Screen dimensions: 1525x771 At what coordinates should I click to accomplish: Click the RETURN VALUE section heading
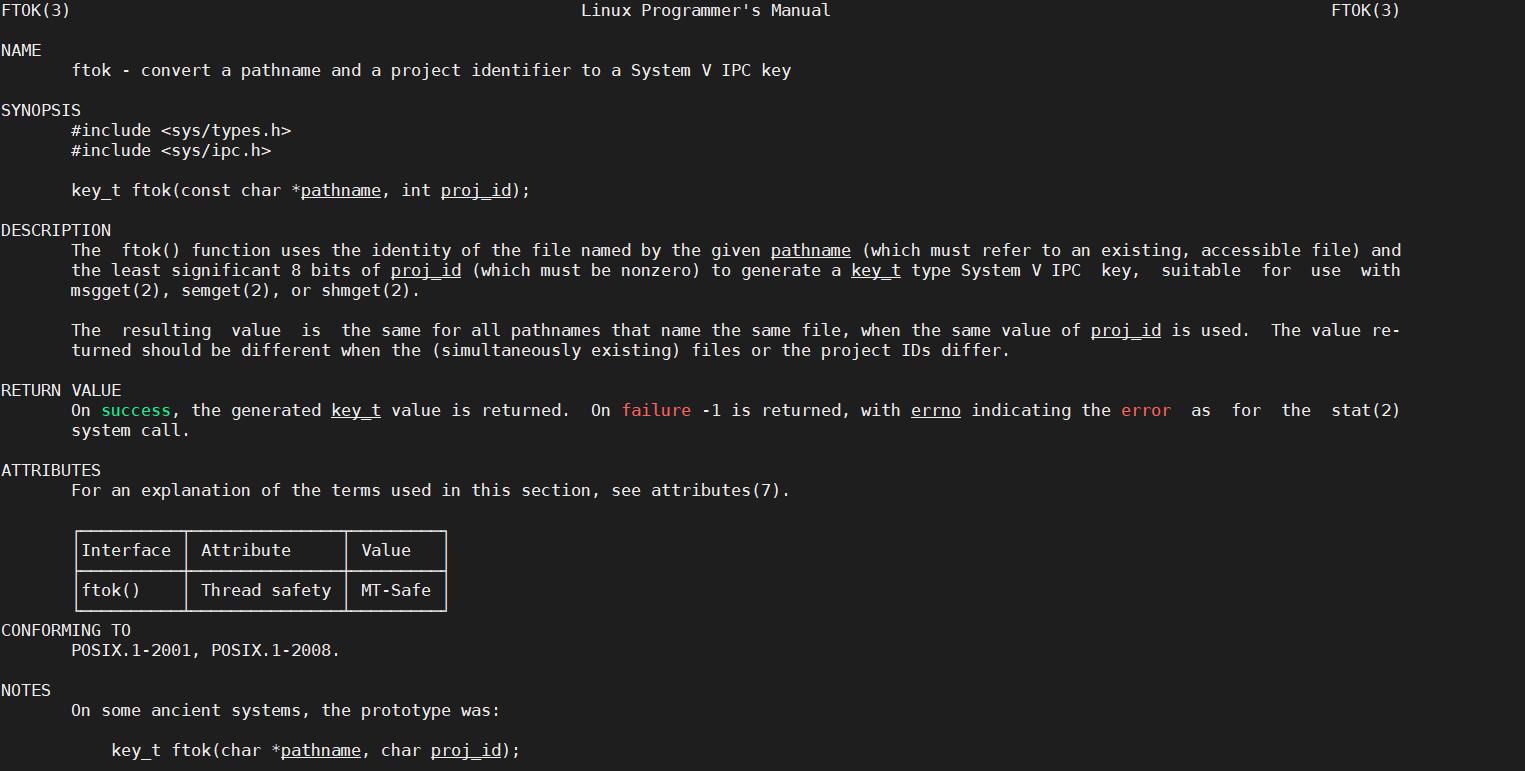(61, 390)
